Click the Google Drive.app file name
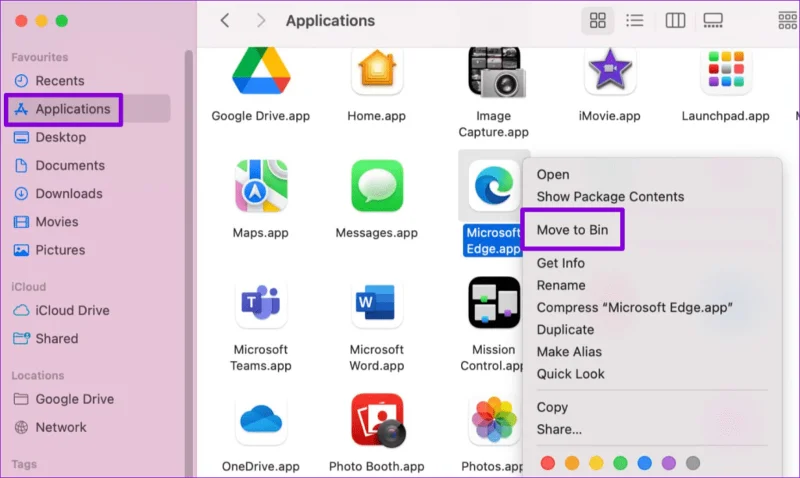 pos(261,116)
